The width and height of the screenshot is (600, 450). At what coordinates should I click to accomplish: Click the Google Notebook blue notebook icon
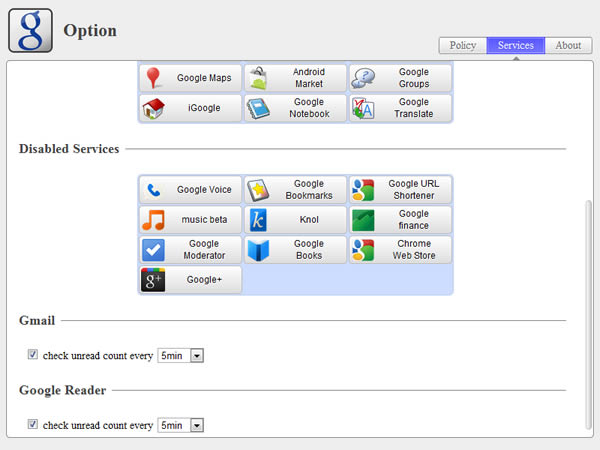coord(258,108)
